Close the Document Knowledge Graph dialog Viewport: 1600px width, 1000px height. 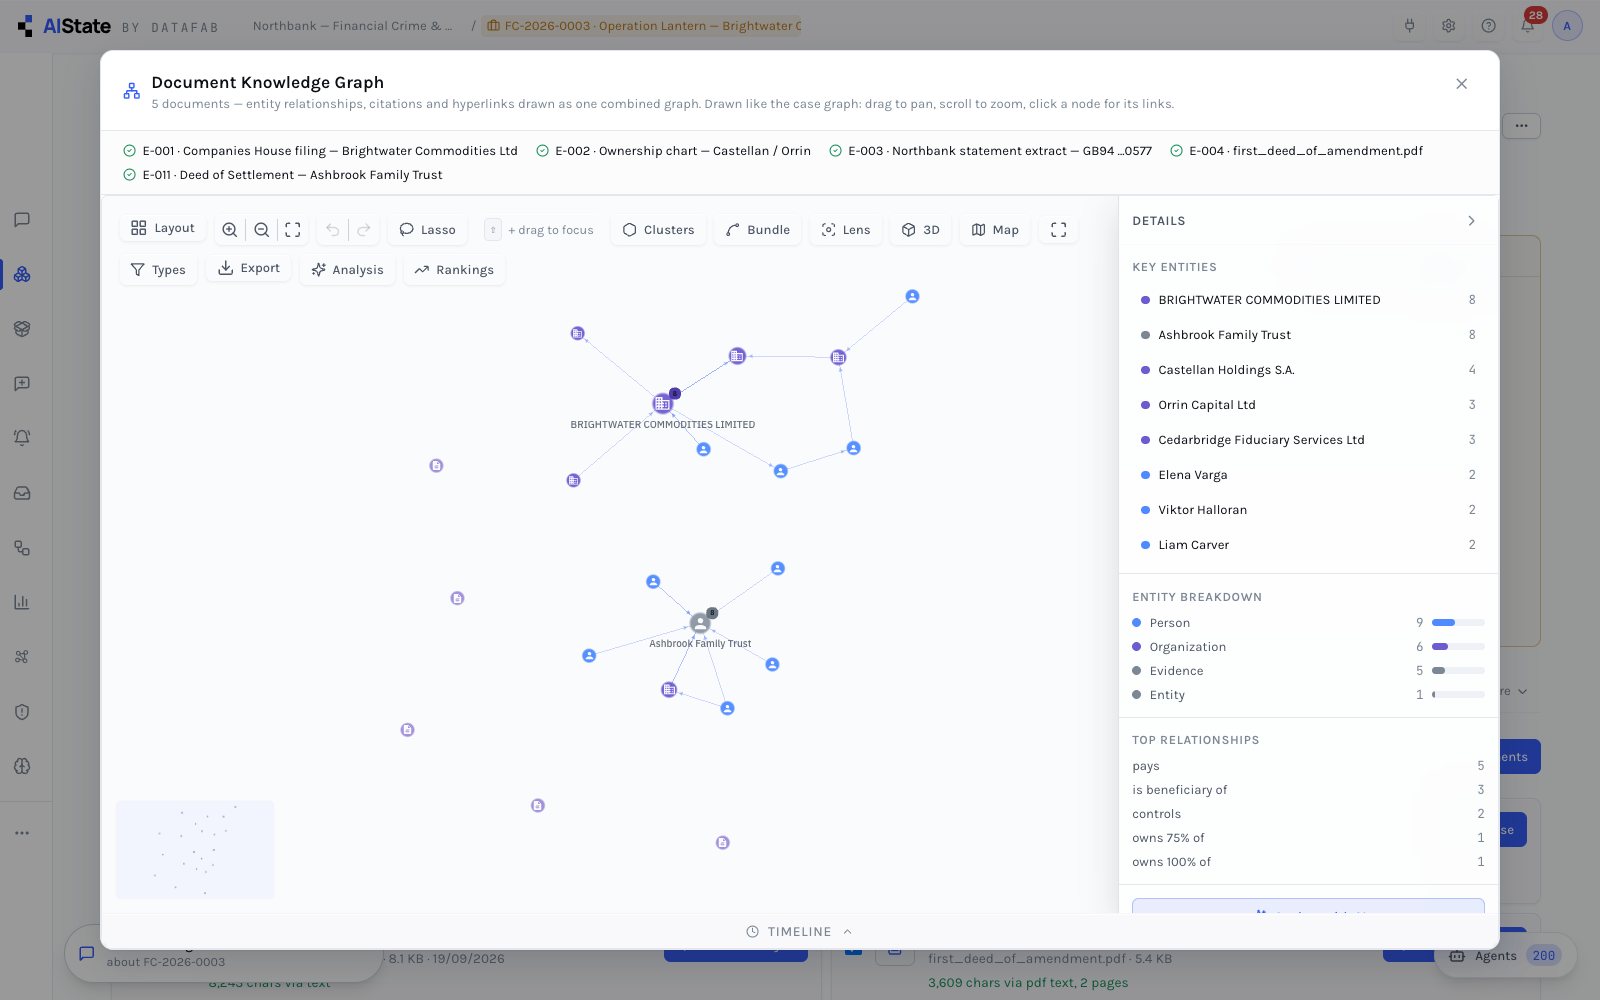(x=1462, y=84)
